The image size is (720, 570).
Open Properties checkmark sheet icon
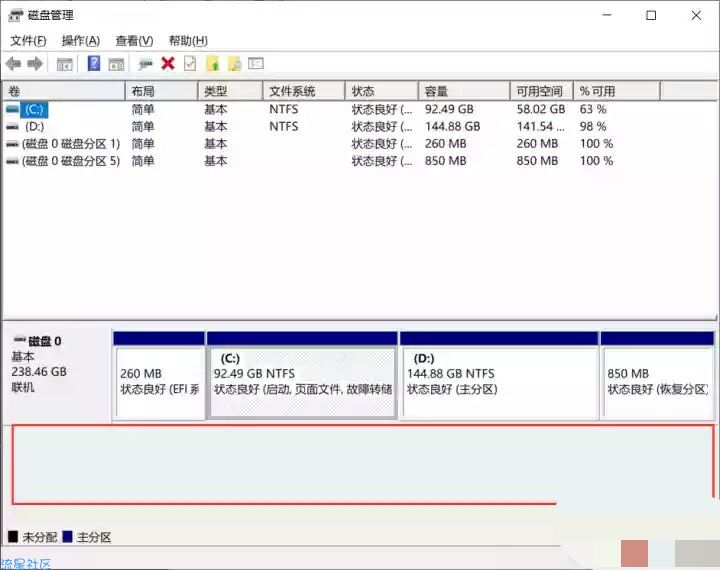190,63
